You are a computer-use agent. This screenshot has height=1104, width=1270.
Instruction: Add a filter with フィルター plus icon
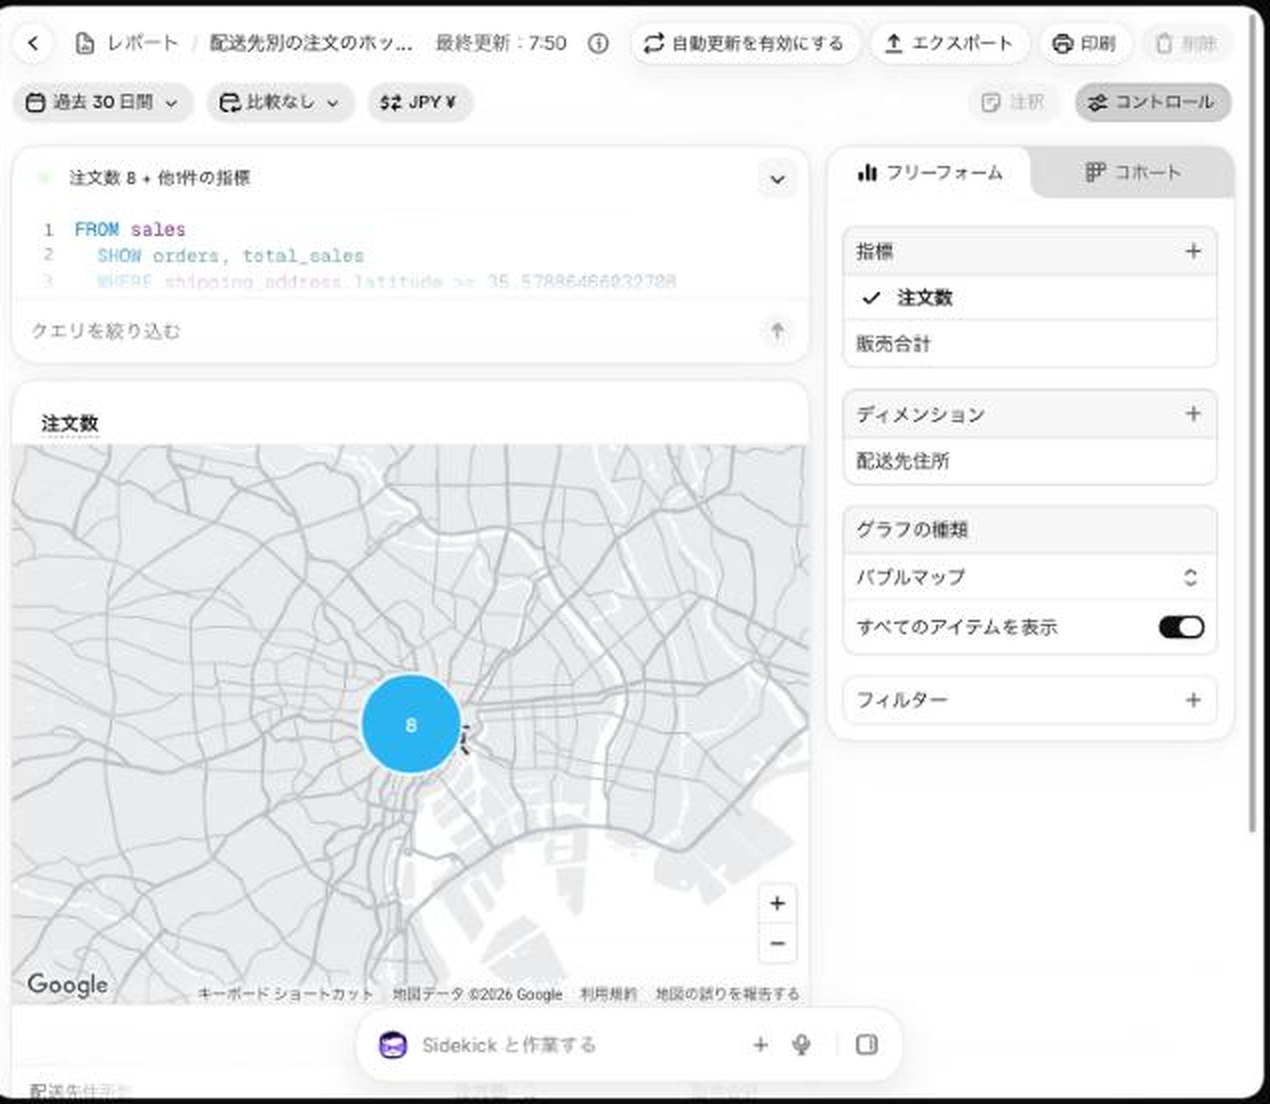tap(1193, 700)
